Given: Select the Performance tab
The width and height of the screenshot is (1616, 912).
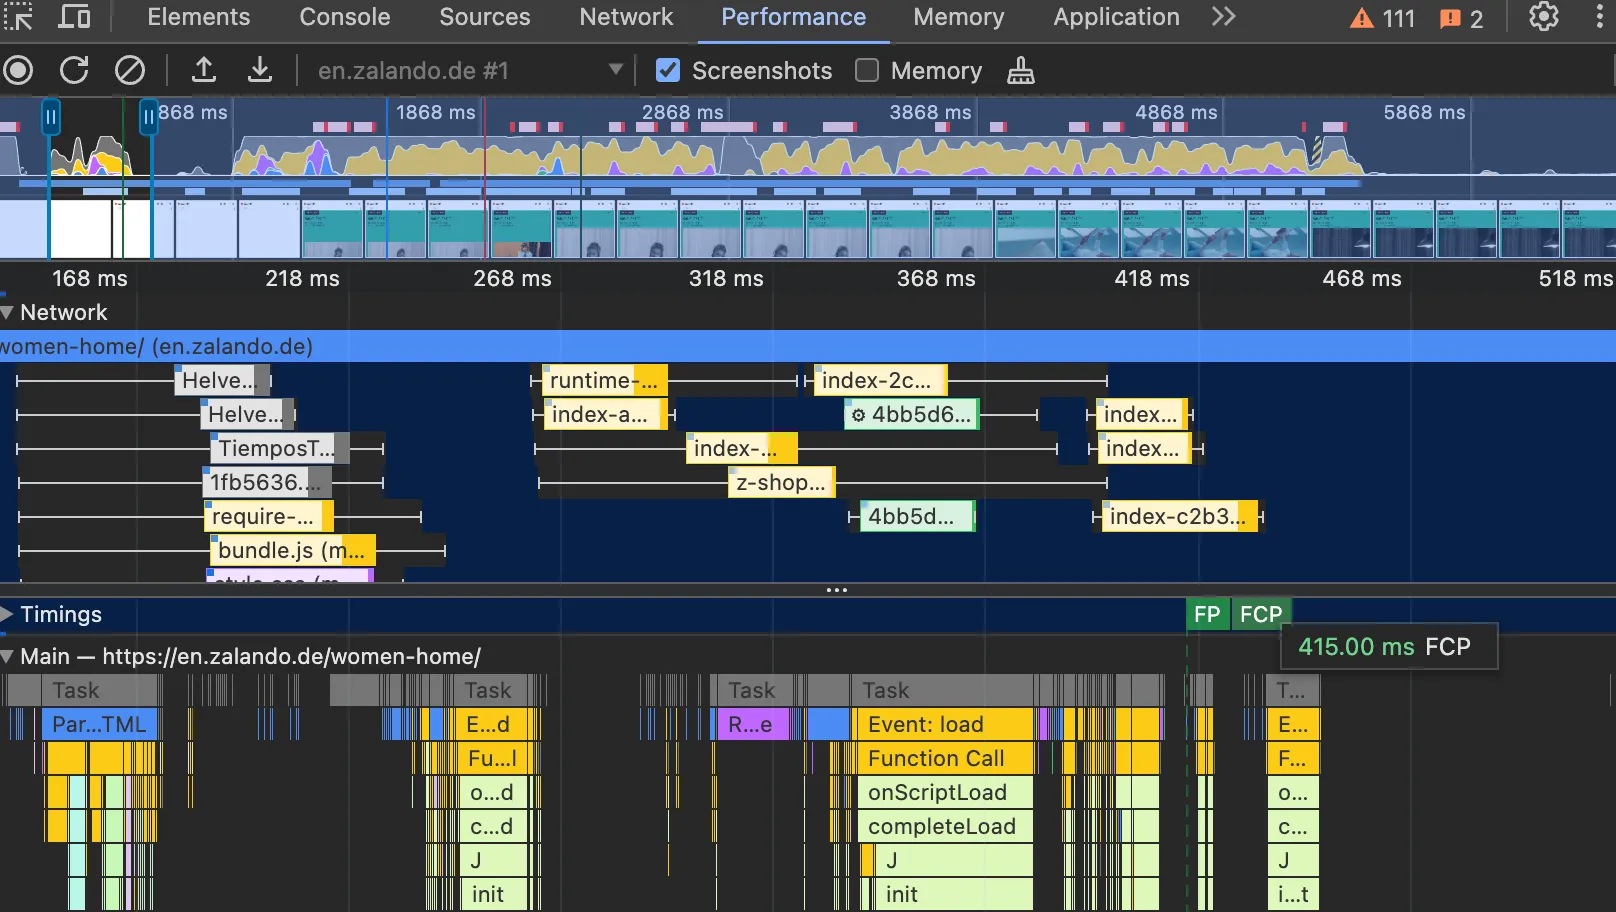Looking at the screenshot, I should [794, 17].
